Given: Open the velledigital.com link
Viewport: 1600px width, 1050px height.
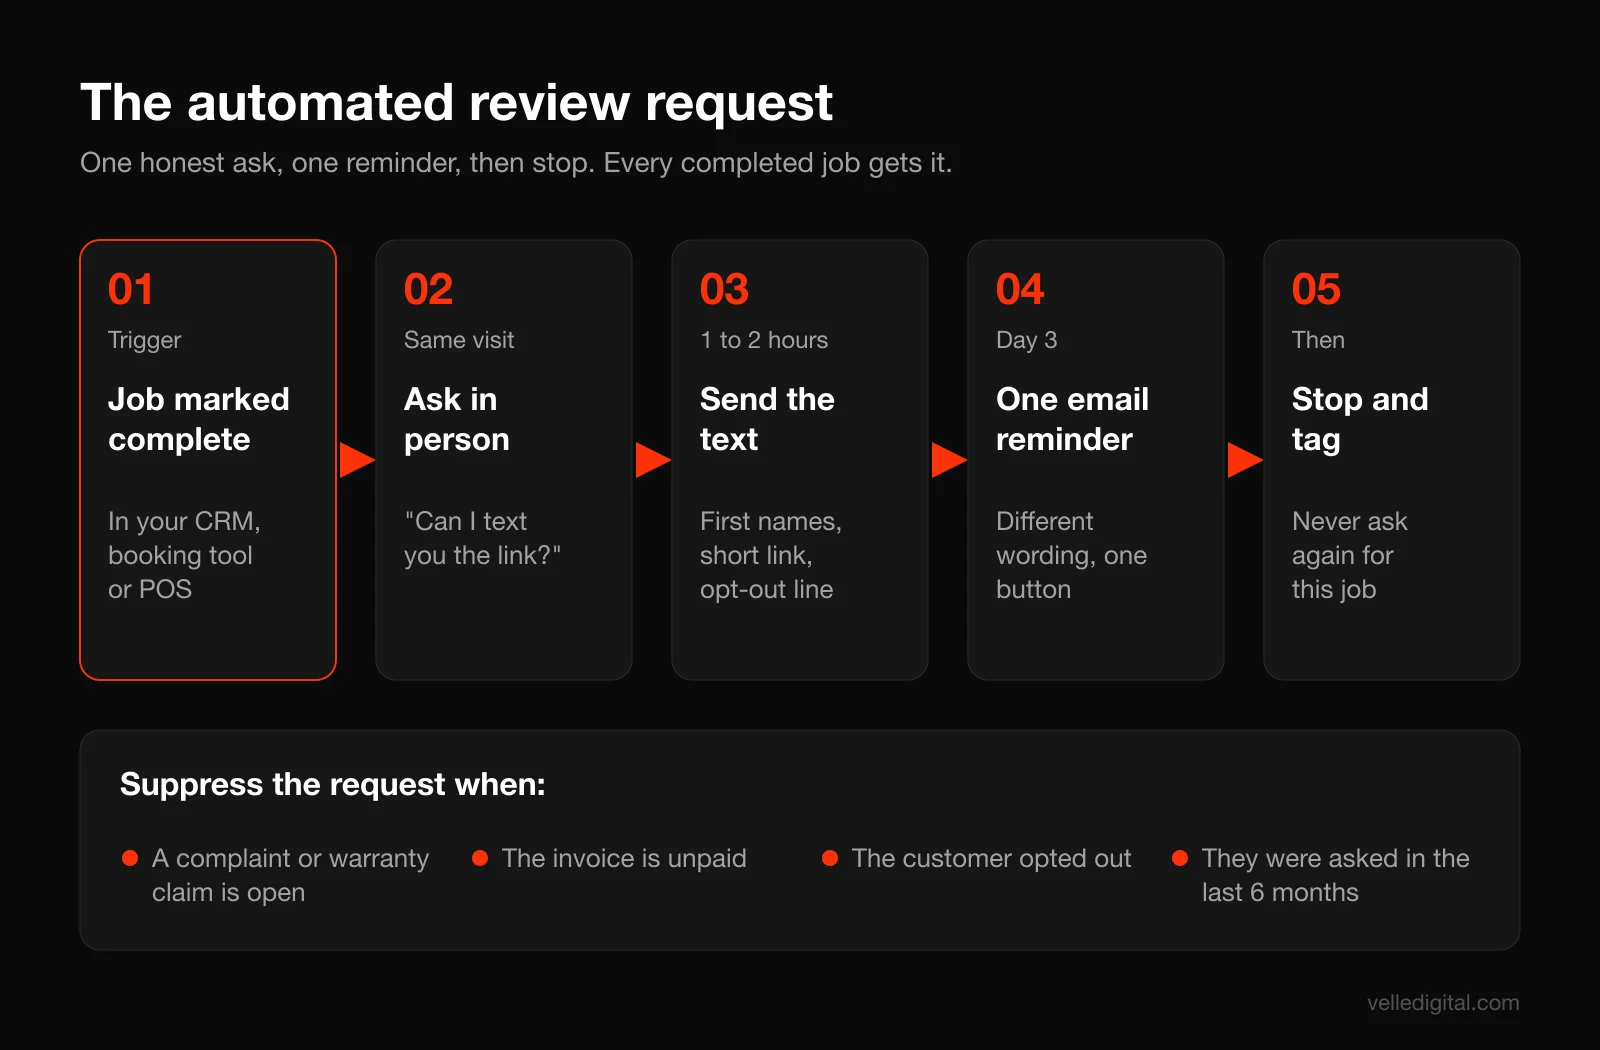Looking at the screenshot, I should pos(1443,1003).
